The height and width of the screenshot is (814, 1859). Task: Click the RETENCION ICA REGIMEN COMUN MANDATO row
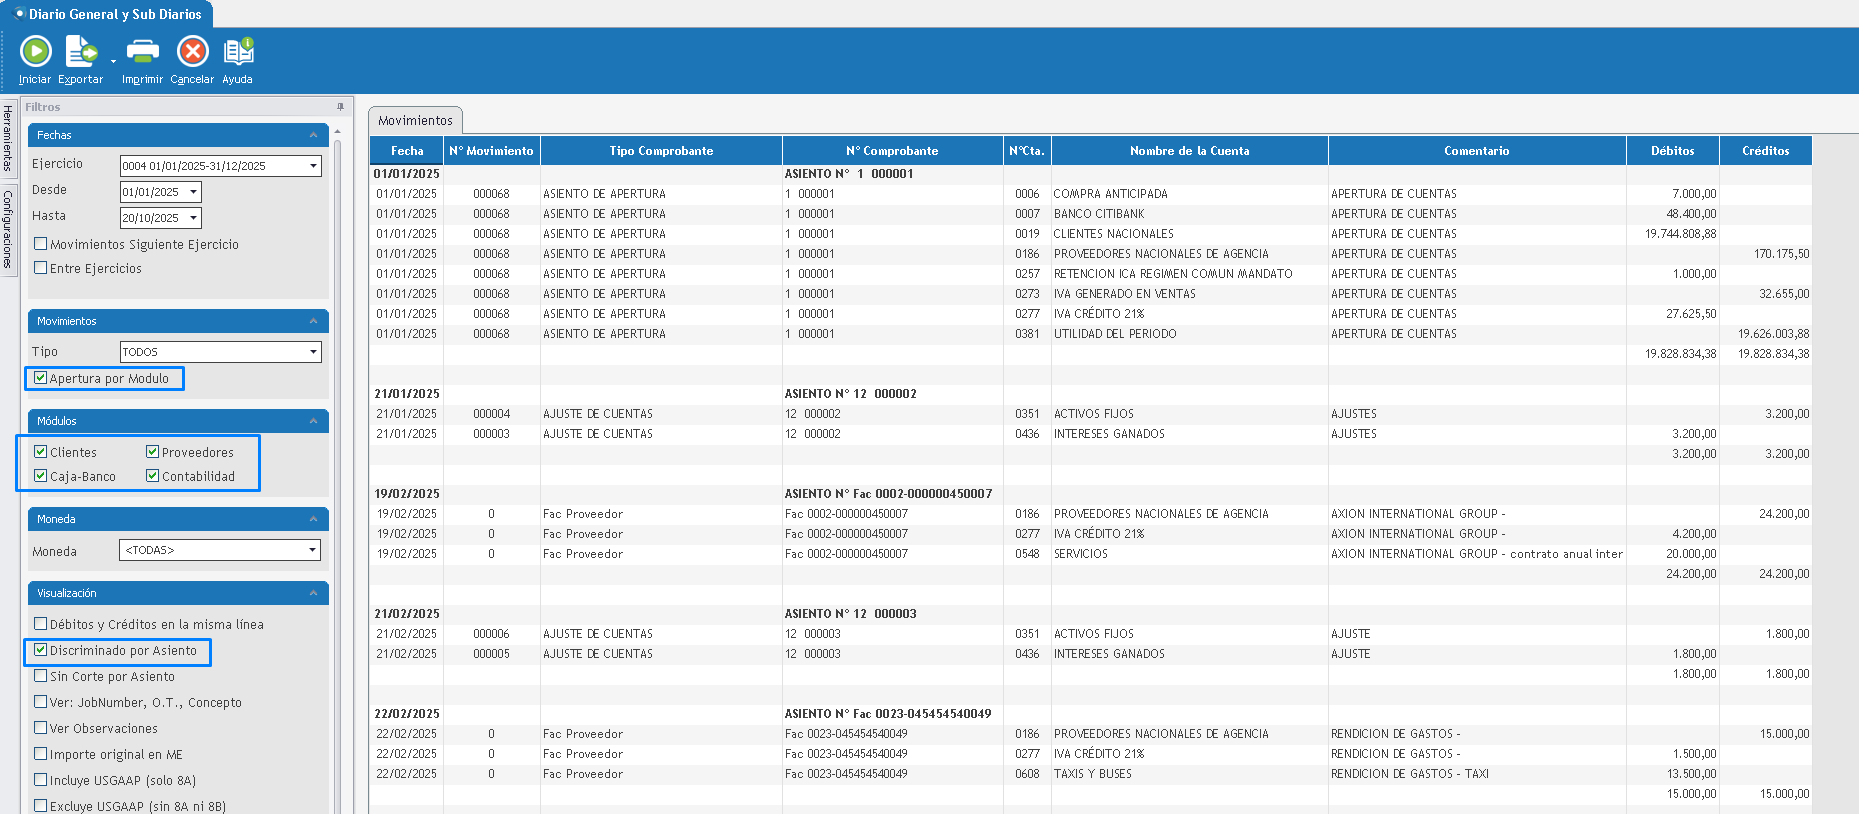point(1090,274)
